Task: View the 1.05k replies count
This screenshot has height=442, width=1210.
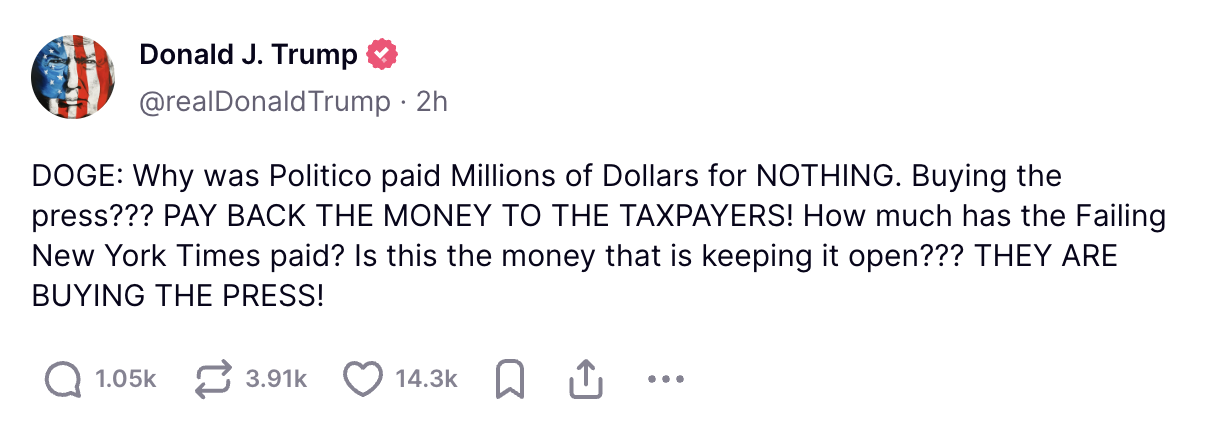Action: point(125,380)
